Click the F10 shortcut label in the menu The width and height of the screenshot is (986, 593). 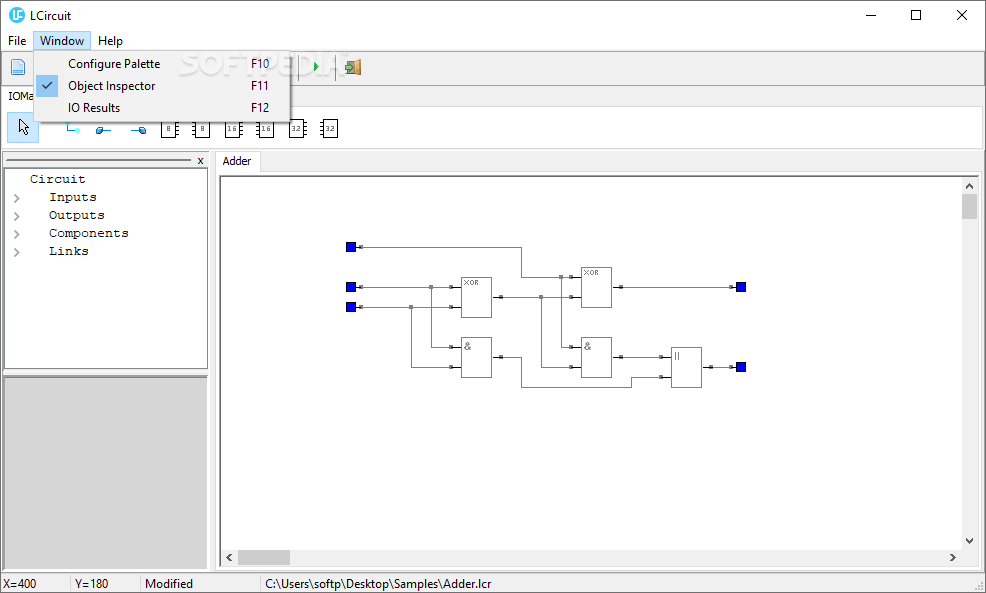tap(260, 64)
